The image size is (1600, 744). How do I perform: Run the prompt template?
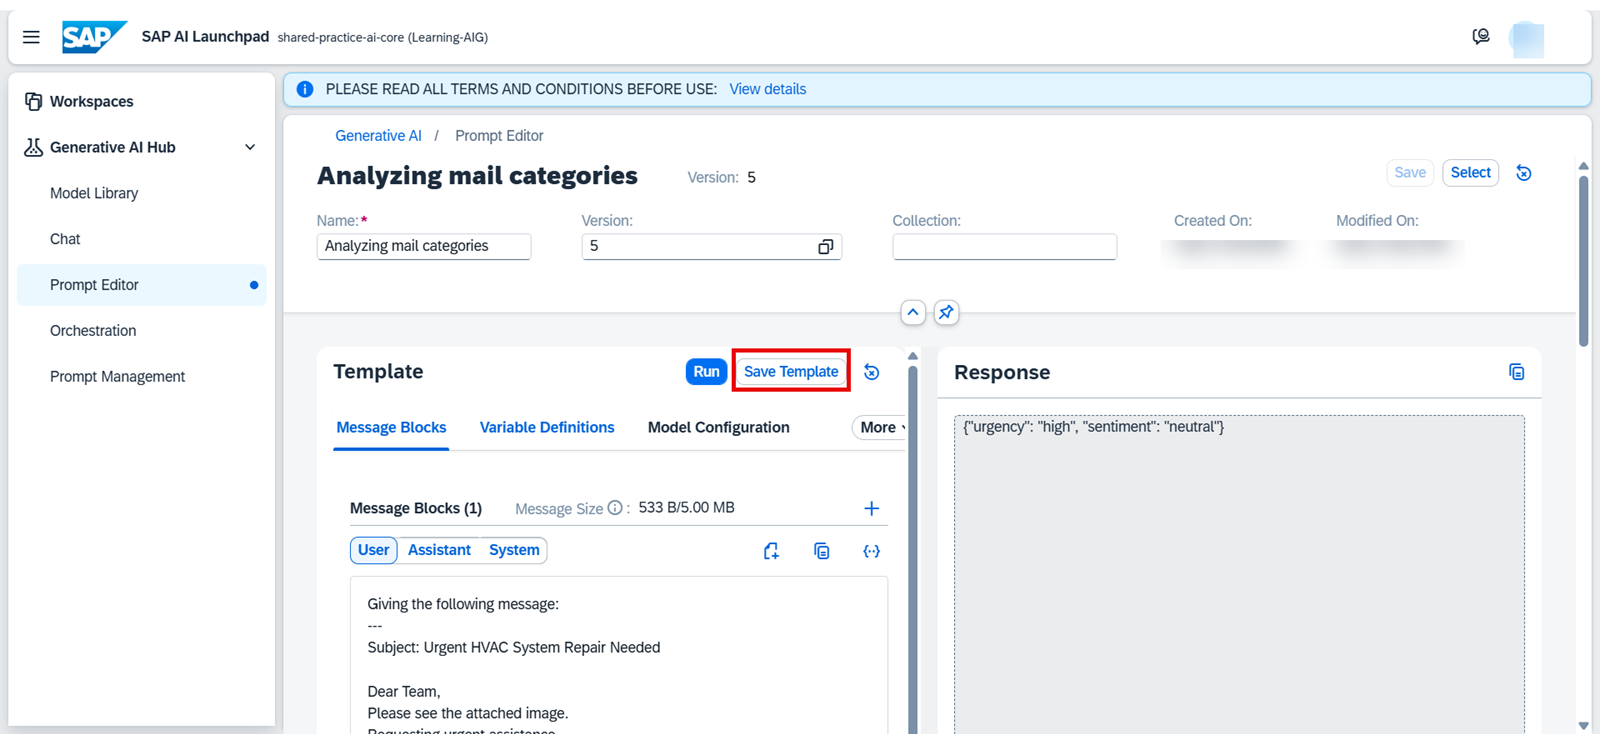coord(706,372)
